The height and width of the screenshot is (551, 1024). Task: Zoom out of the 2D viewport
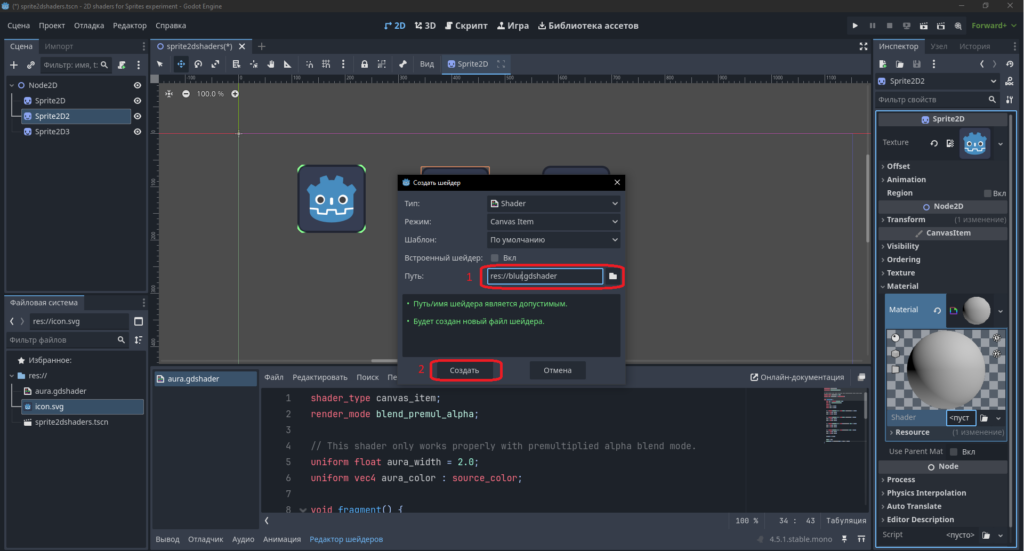(186, 94)
